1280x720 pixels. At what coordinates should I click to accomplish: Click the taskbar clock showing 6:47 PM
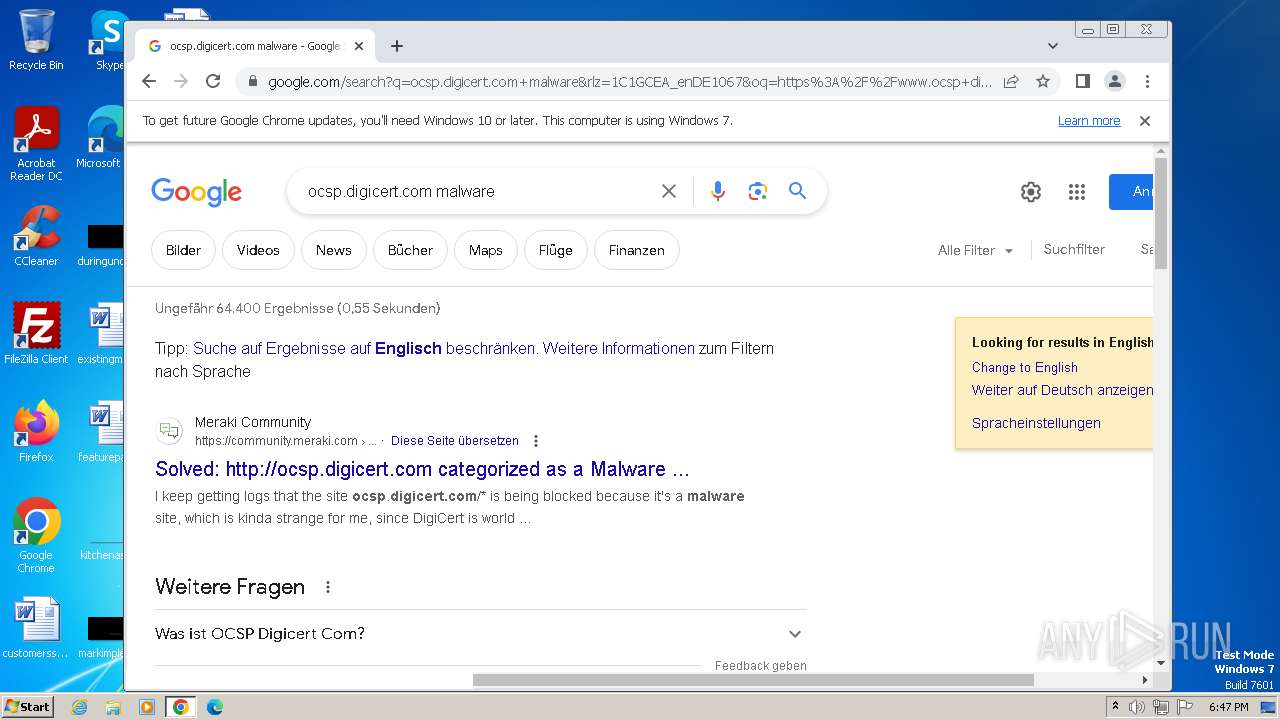click(1229, 707)
